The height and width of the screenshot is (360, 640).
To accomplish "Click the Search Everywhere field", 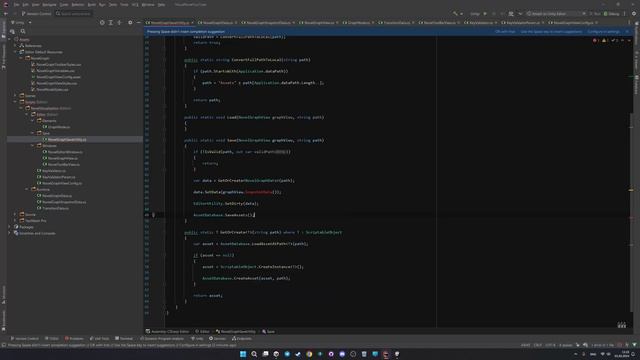I will (74, 13).
